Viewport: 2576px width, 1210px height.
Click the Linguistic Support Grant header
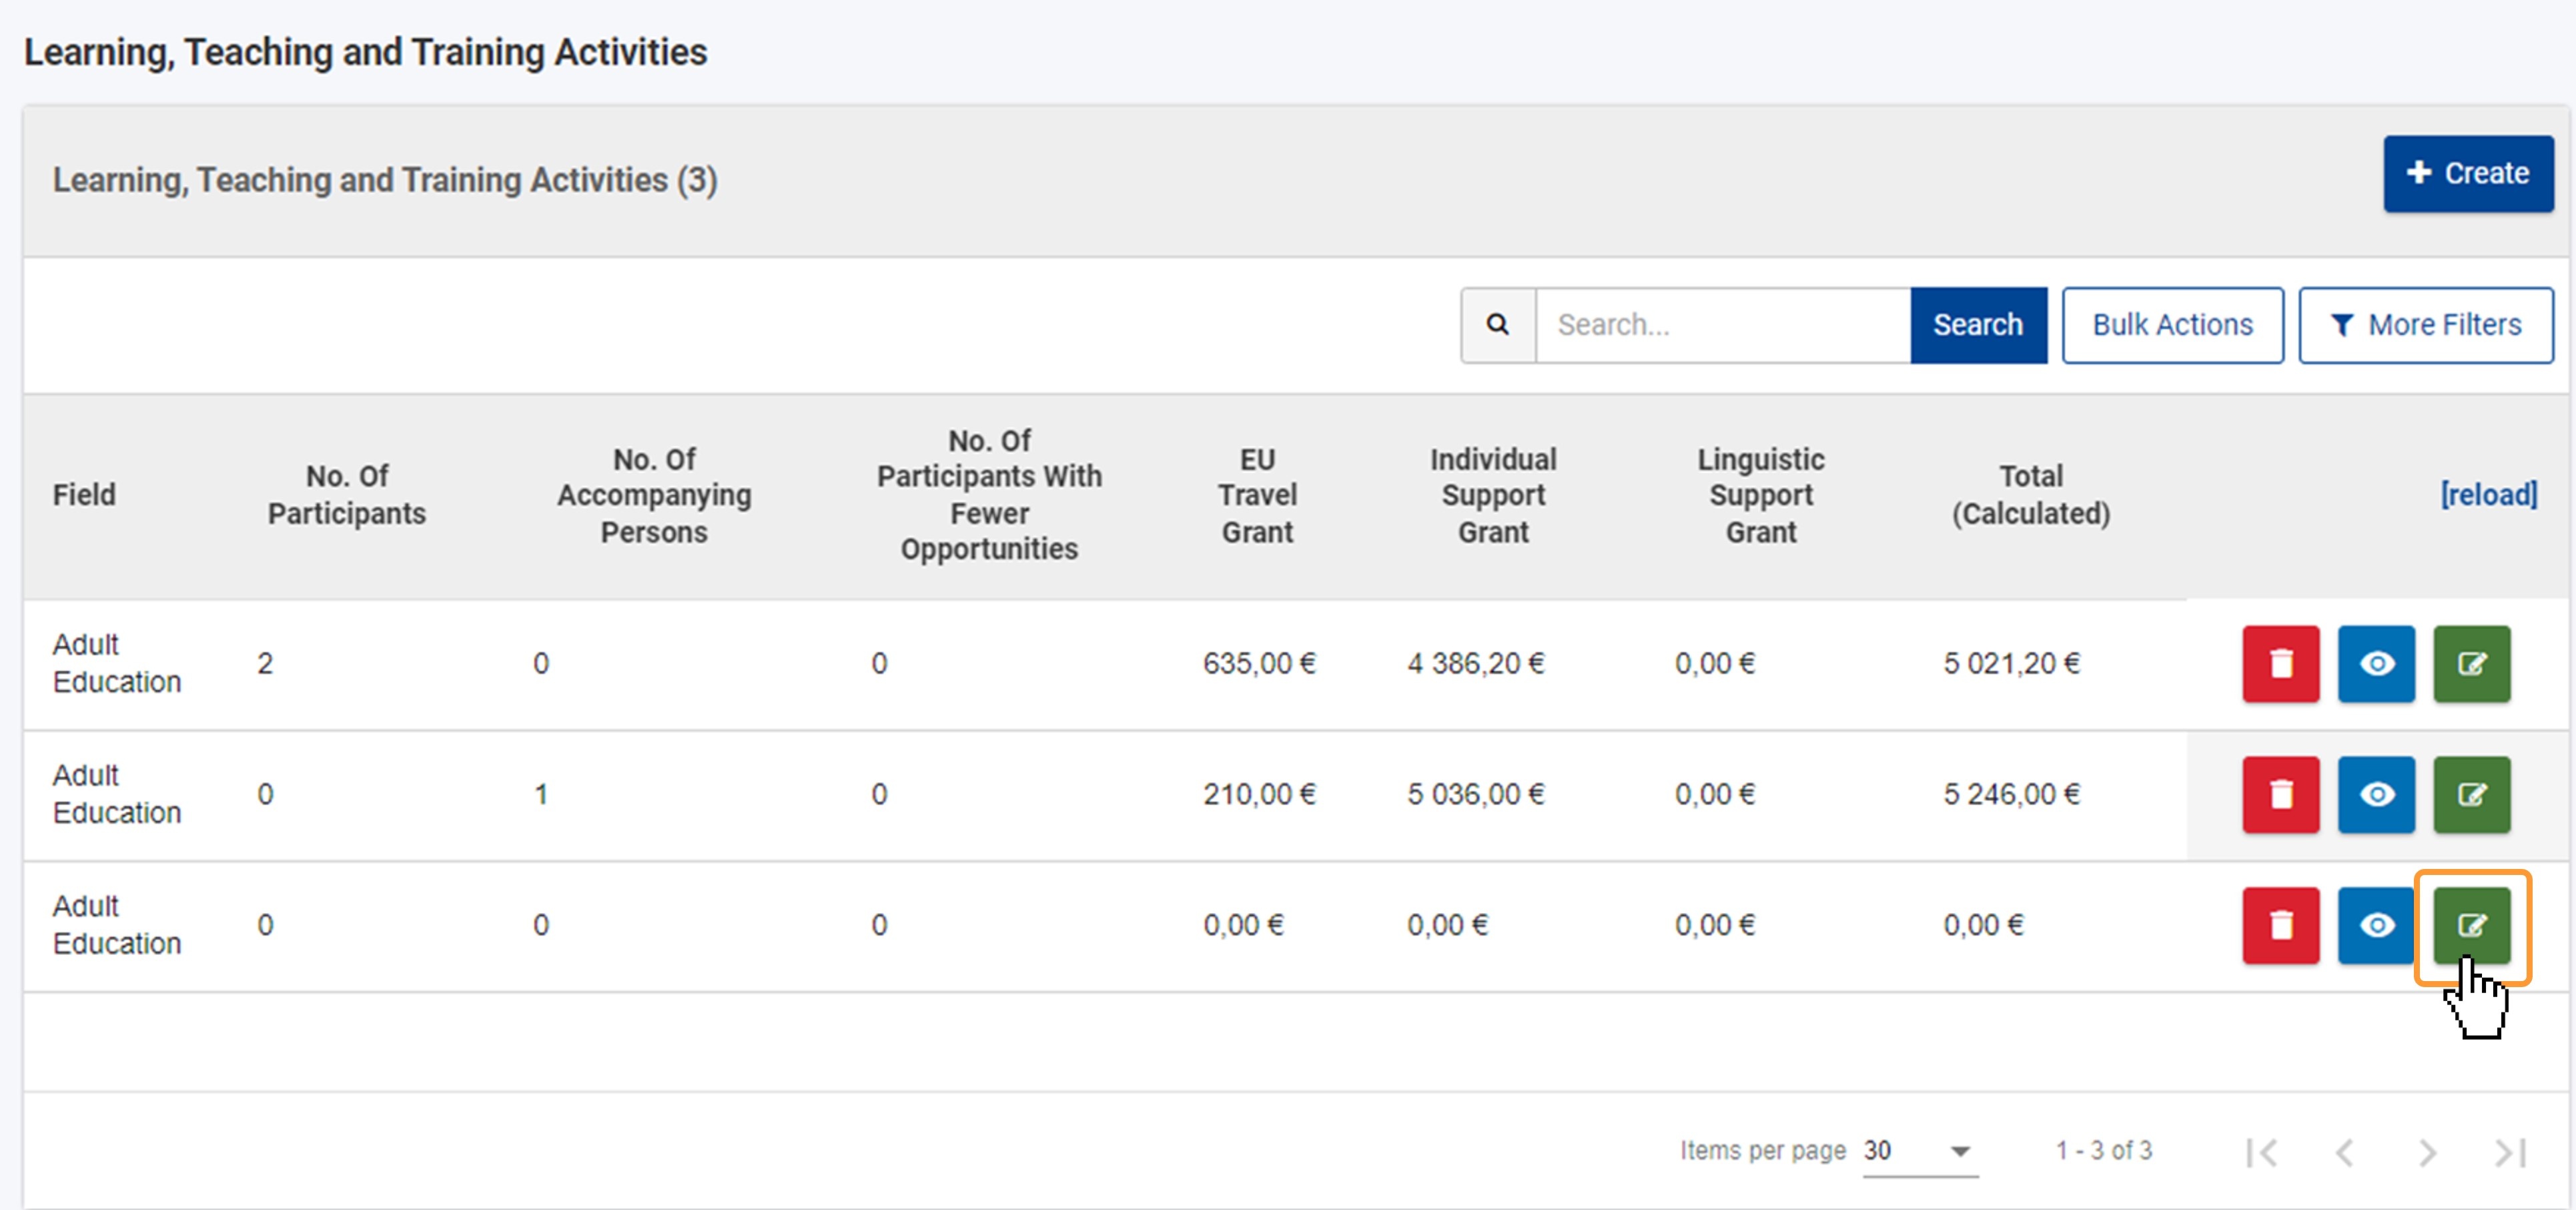[1760, 495]
